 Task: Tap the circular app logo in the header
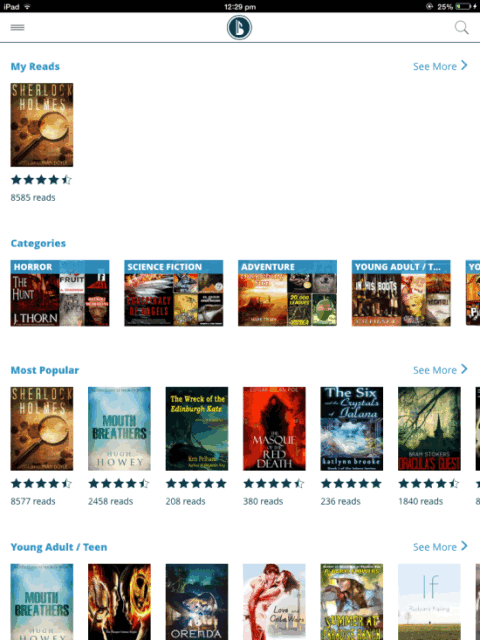[239, 27]
